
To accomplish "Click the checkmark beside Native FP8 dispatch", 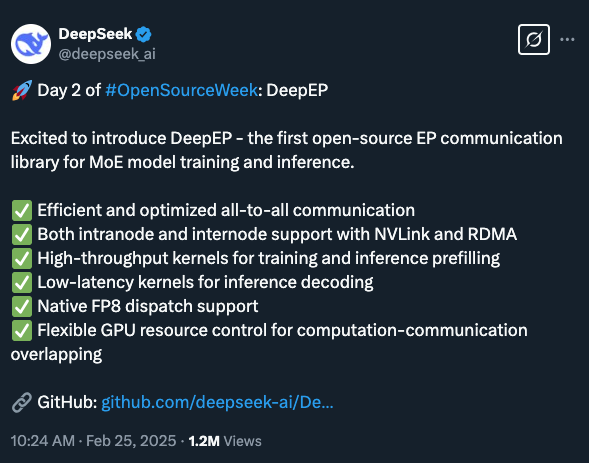I will tap(22, 306).
